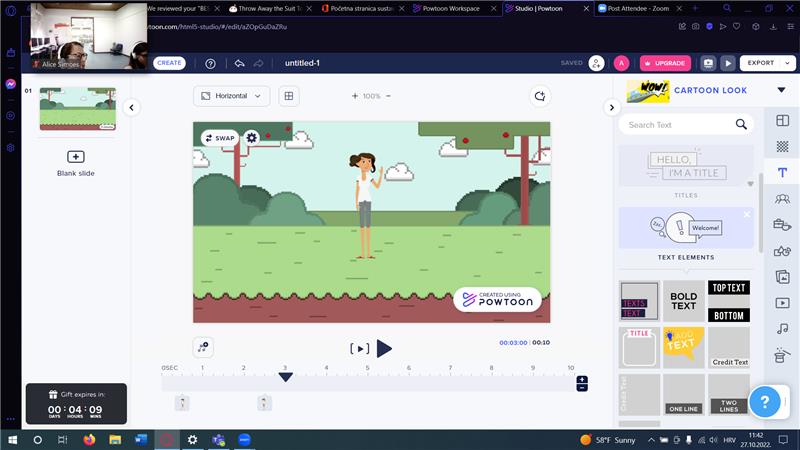
Task: Insert the TWO LINES text style
Action: tap(729, 394)
